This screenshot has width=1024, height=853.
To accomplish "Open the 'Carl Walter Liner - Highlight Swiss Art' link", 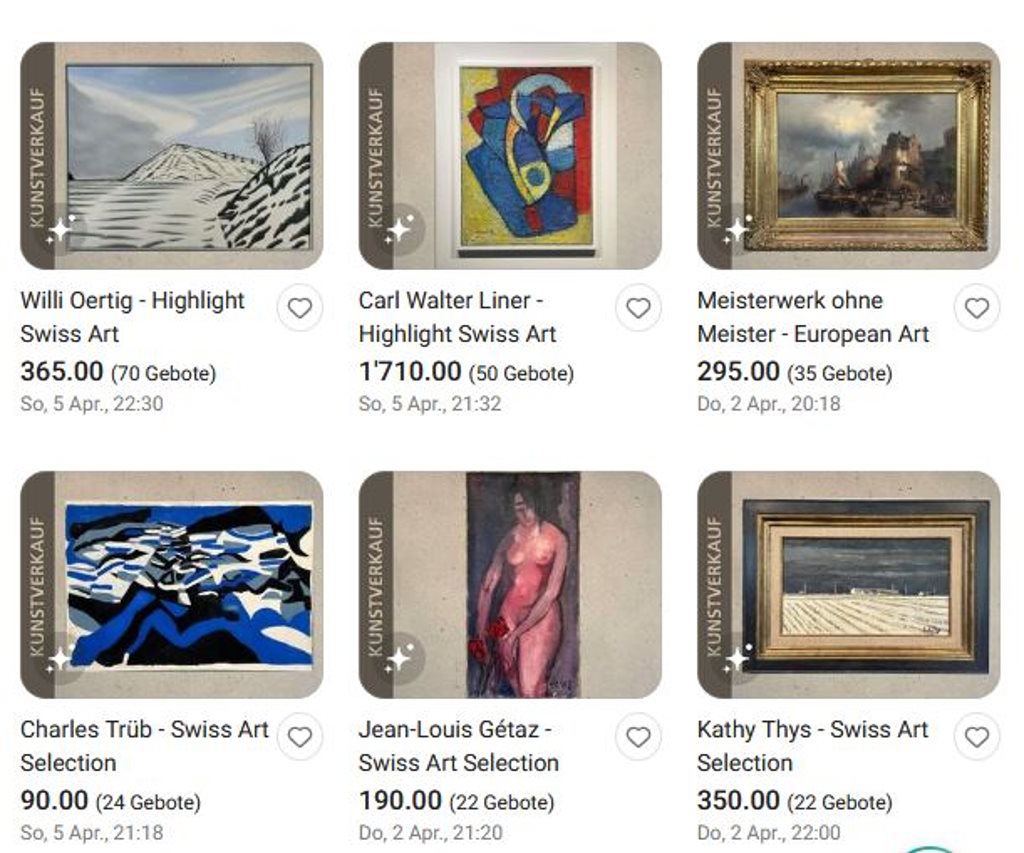I will tap(457, 317).
